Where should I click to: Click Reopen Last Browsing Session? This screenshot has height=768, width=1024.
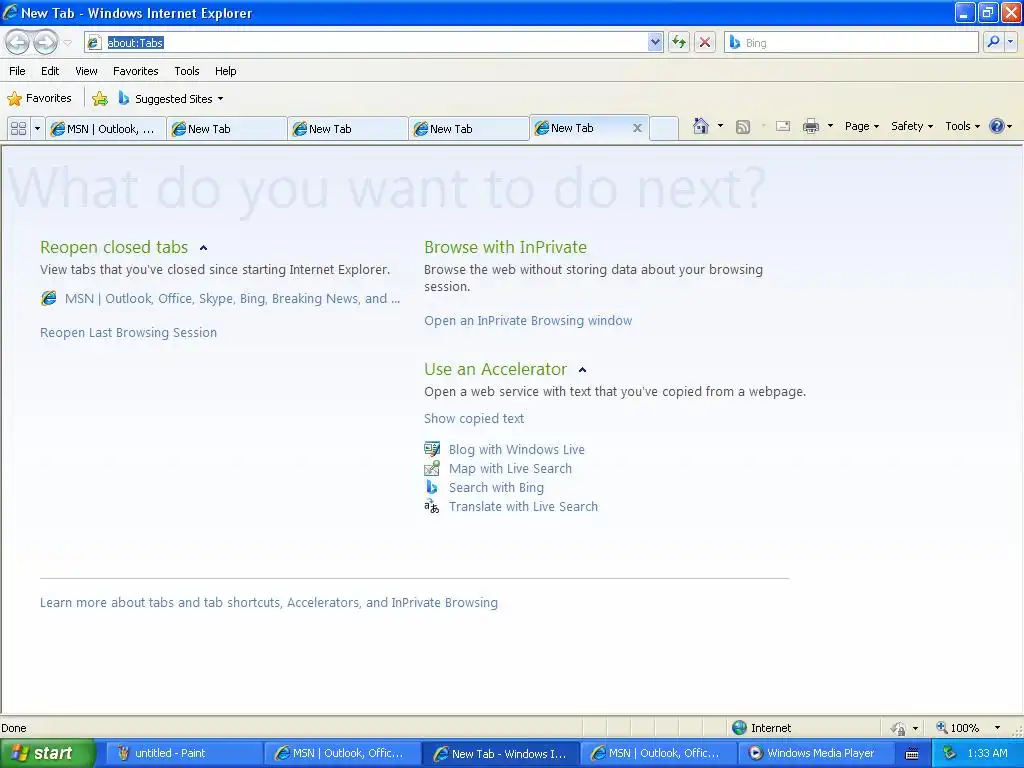click(x=128, y=332)
